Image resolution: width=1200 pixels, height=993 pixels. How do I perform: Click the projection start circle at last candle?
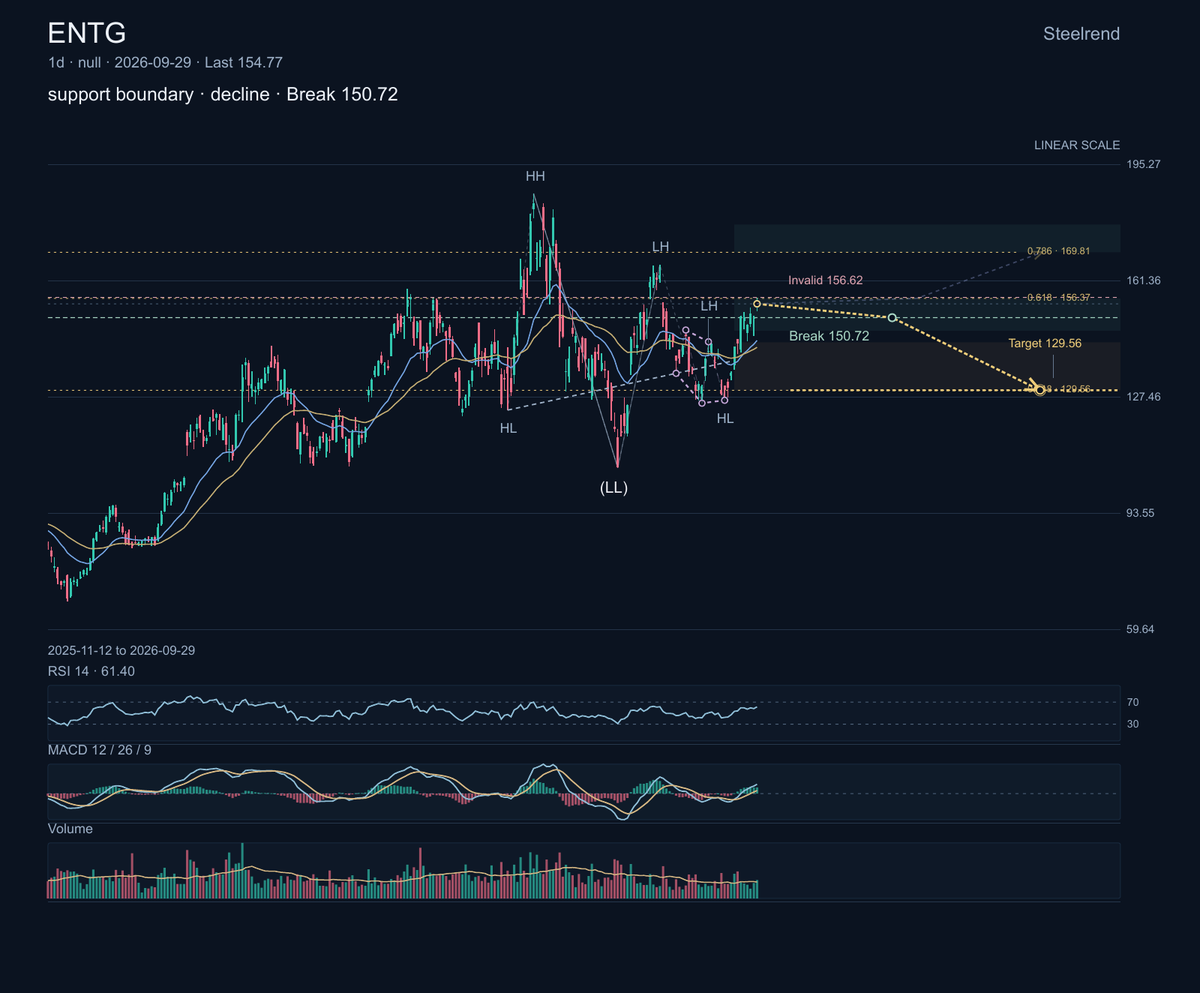coord(757,303)
